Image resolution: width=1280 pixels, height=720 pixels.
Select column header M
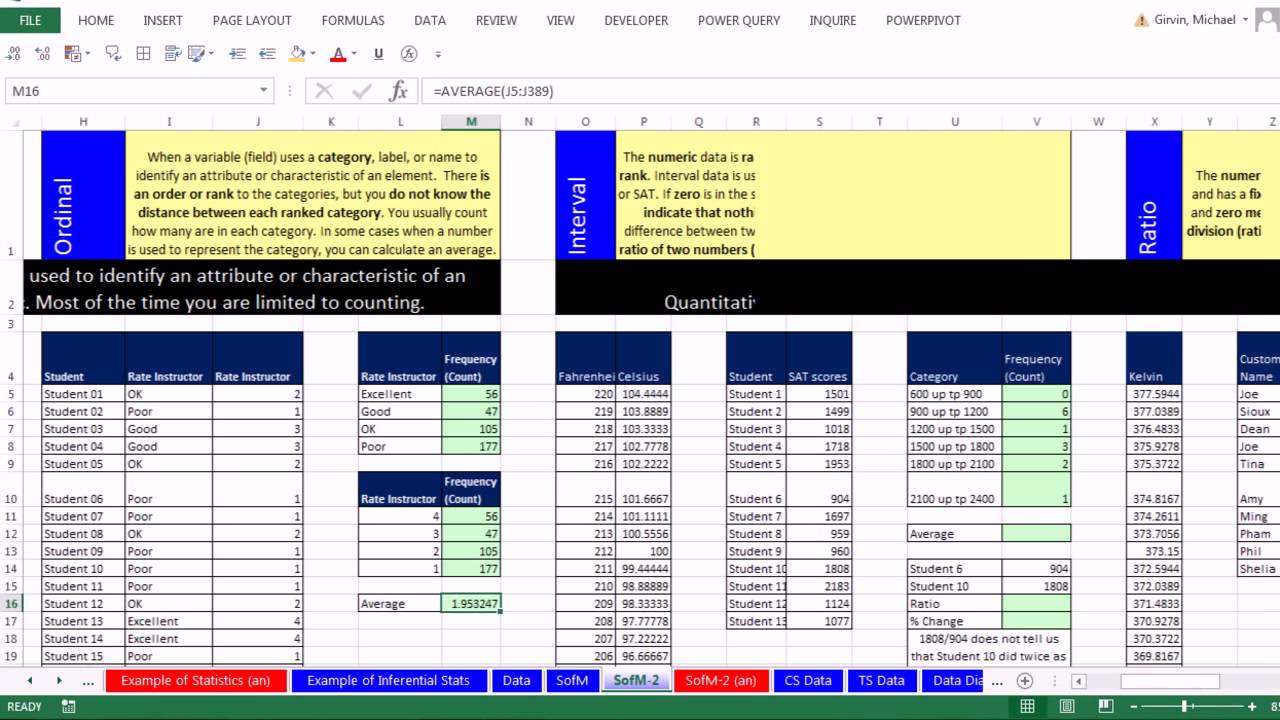(471, 122)
